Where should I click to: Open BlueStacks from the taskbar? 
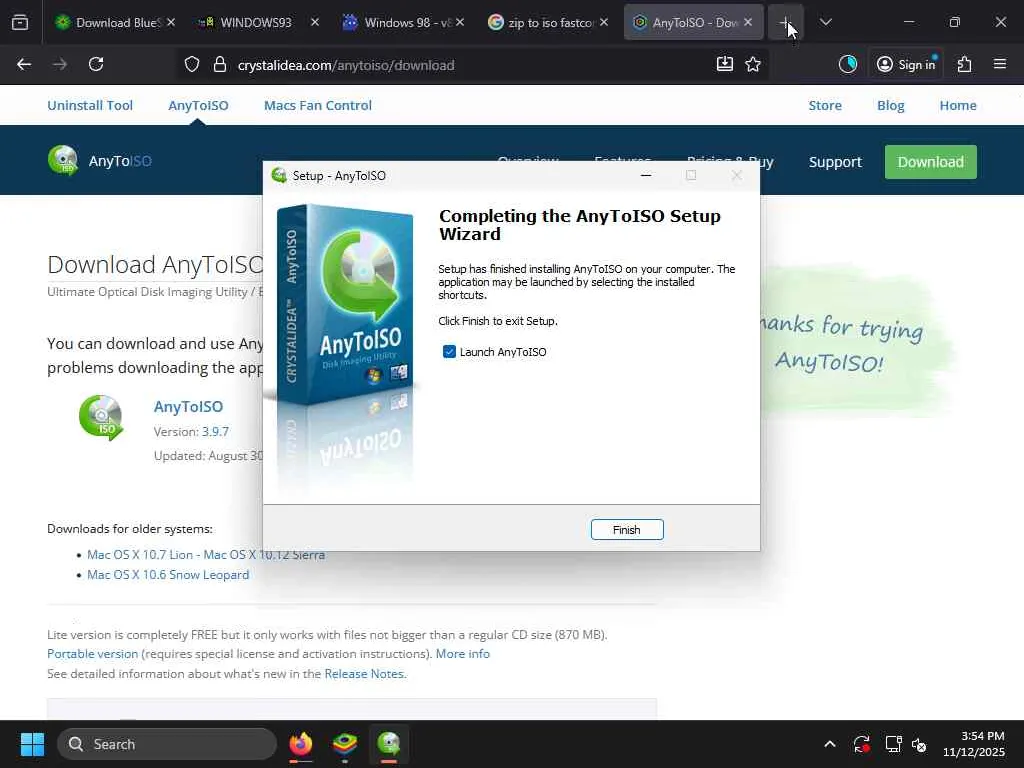tap(345, 744)
